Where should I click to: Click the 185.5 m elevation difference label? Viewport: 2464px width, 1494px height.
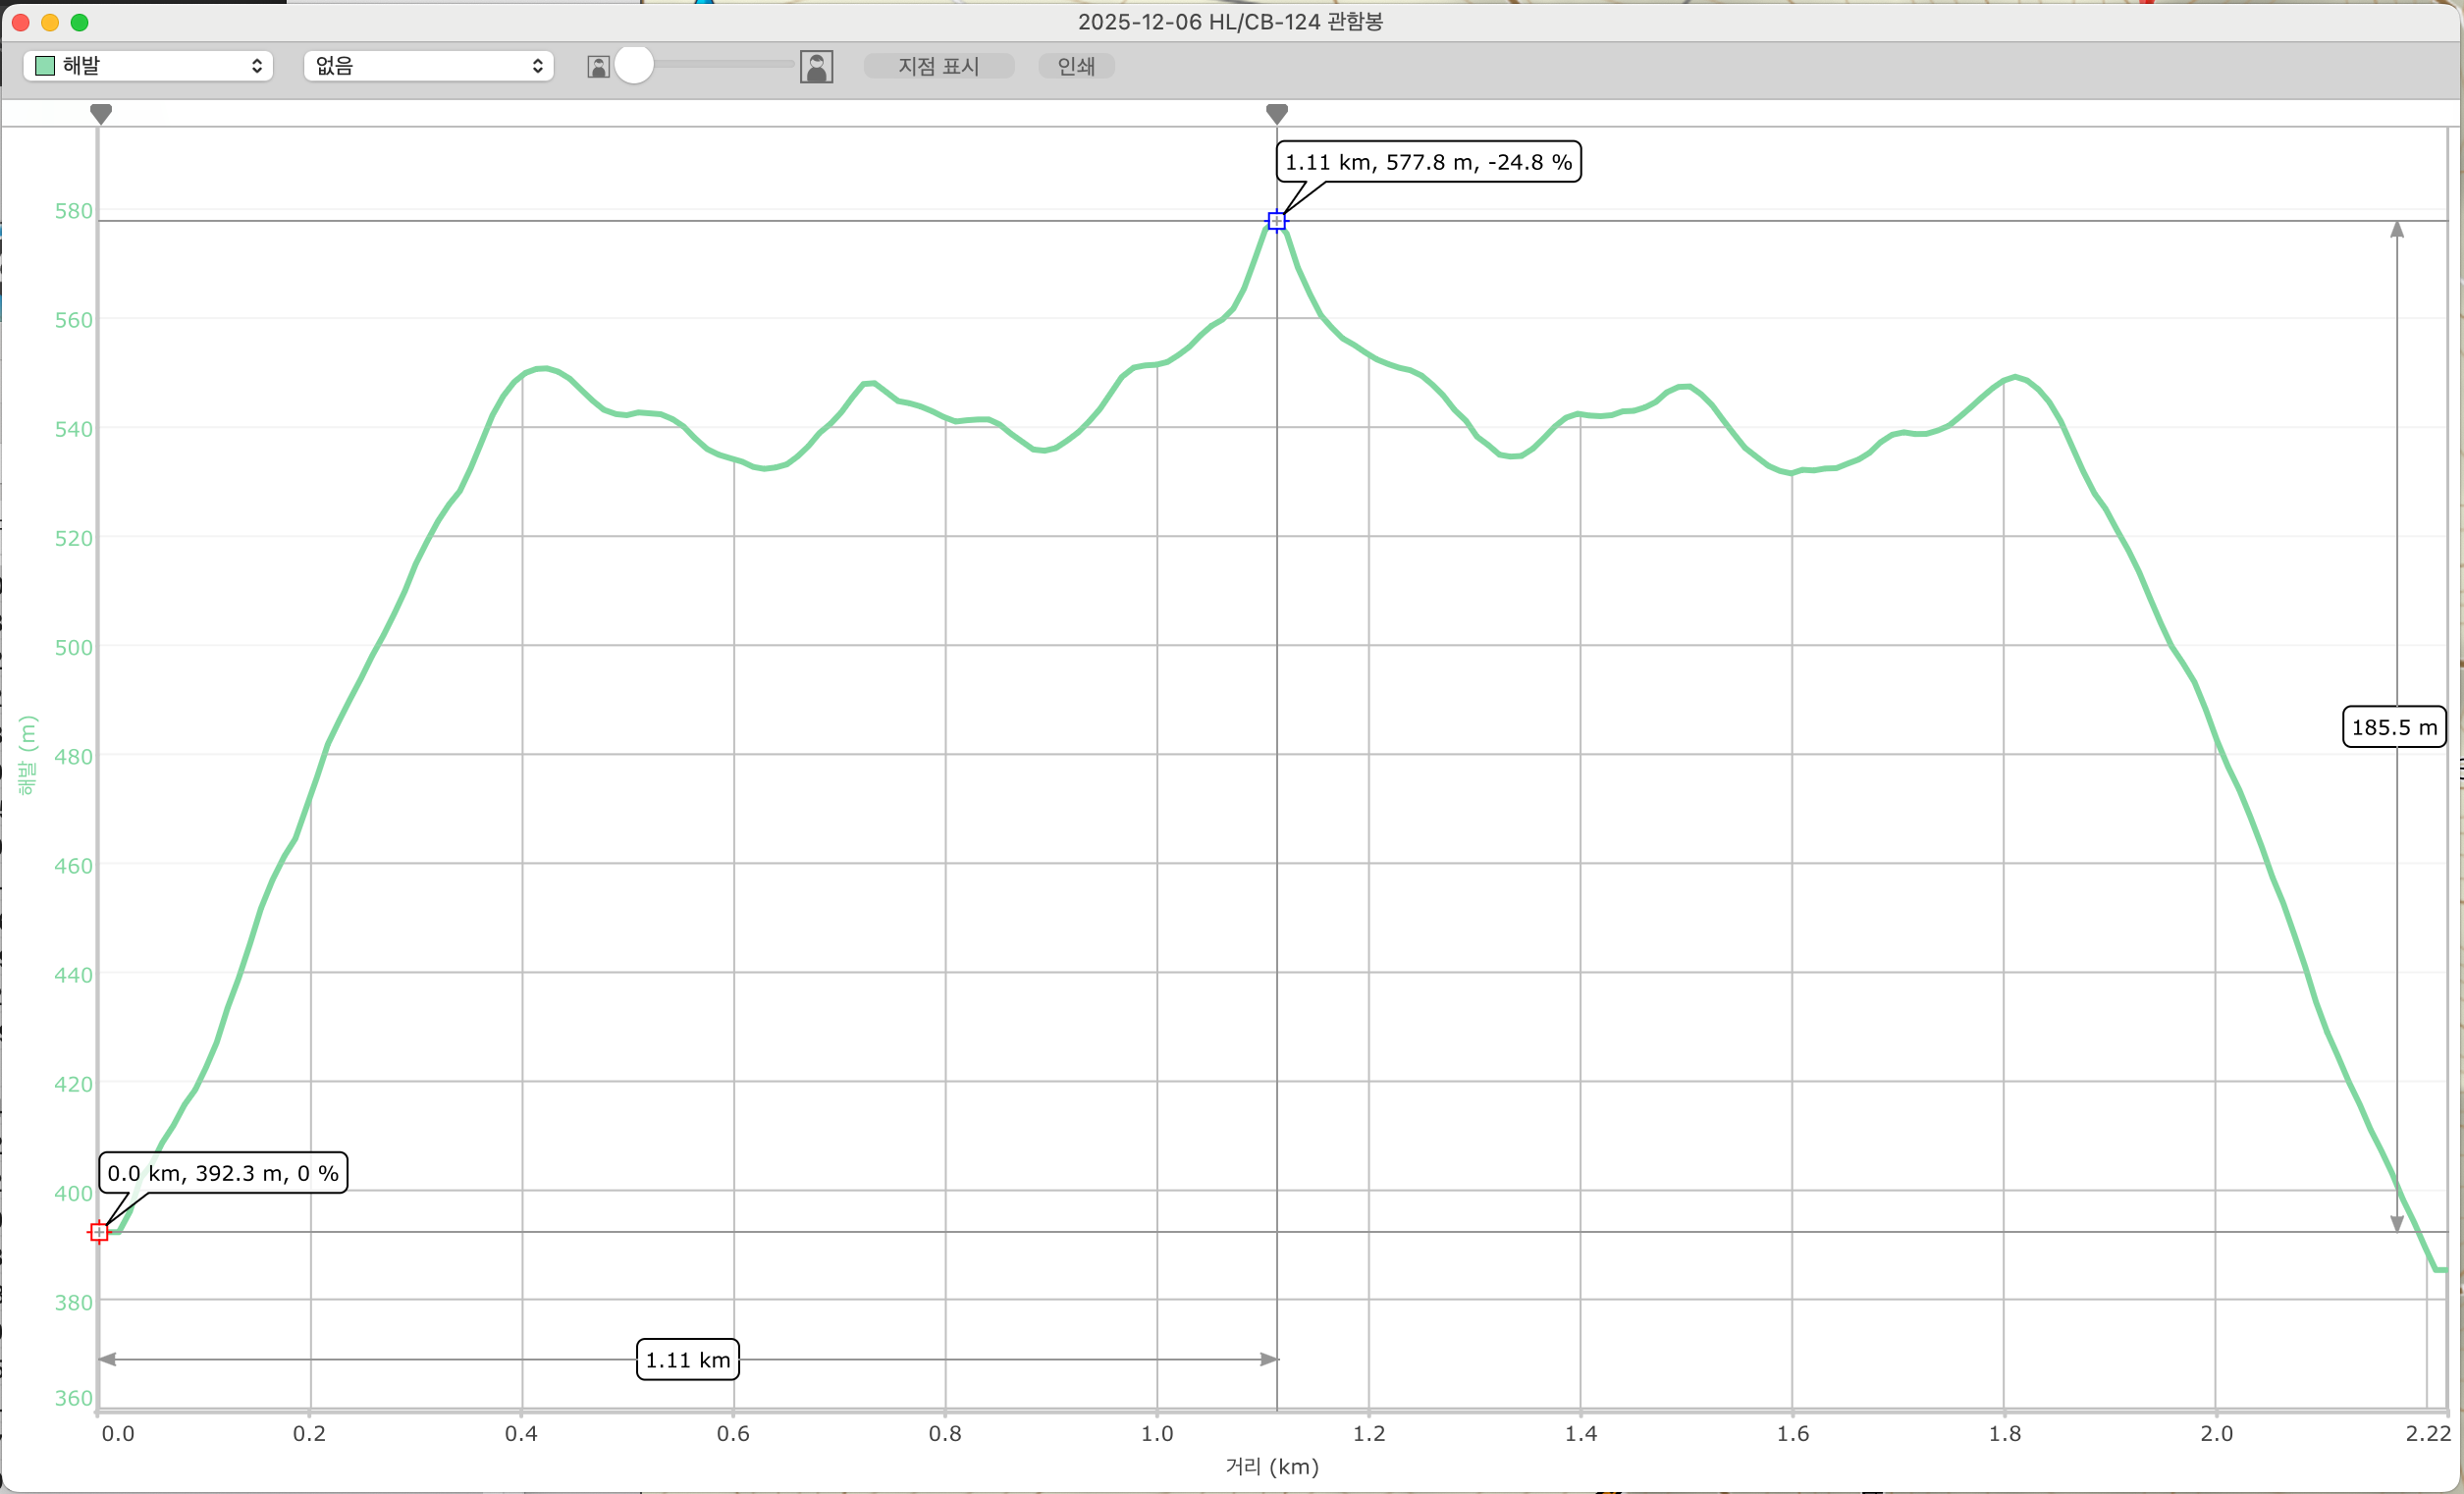(2393, 727)
